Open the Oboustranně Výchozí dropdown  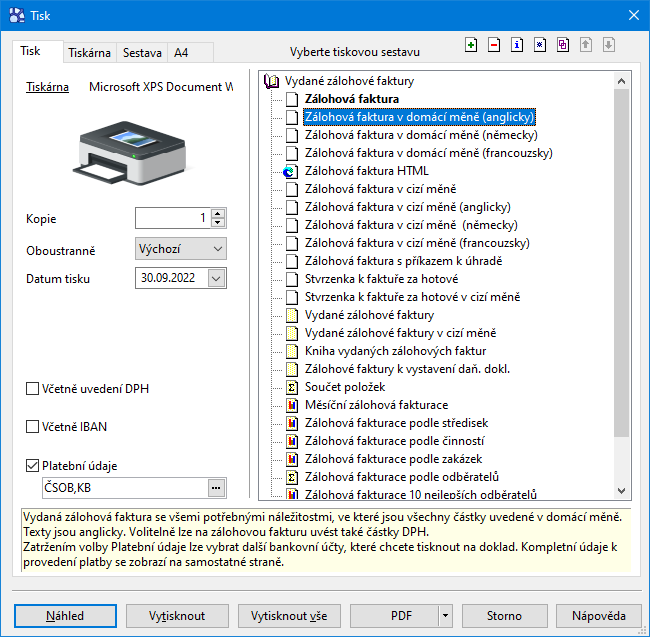coord(181,249)
